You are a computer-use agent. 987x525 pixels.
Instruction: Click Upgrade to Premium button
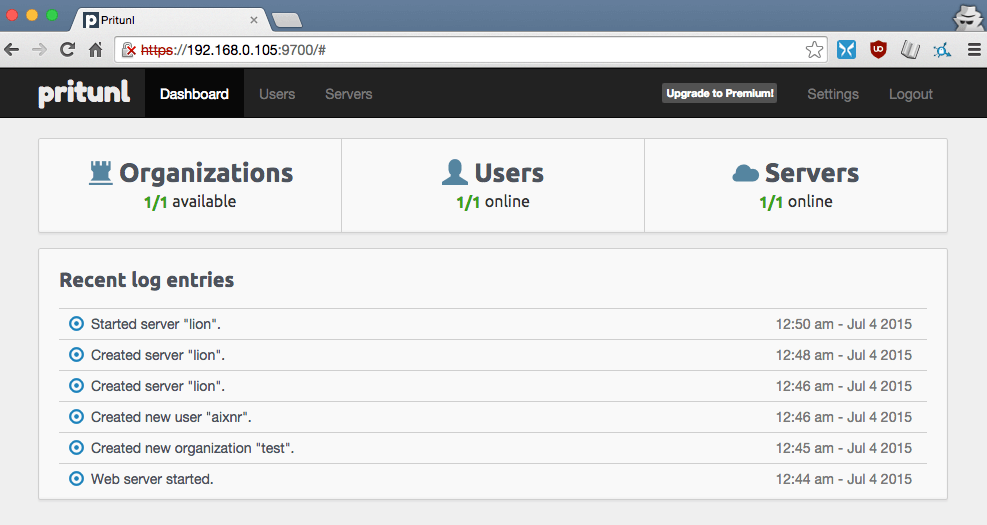tap(719, 93)
